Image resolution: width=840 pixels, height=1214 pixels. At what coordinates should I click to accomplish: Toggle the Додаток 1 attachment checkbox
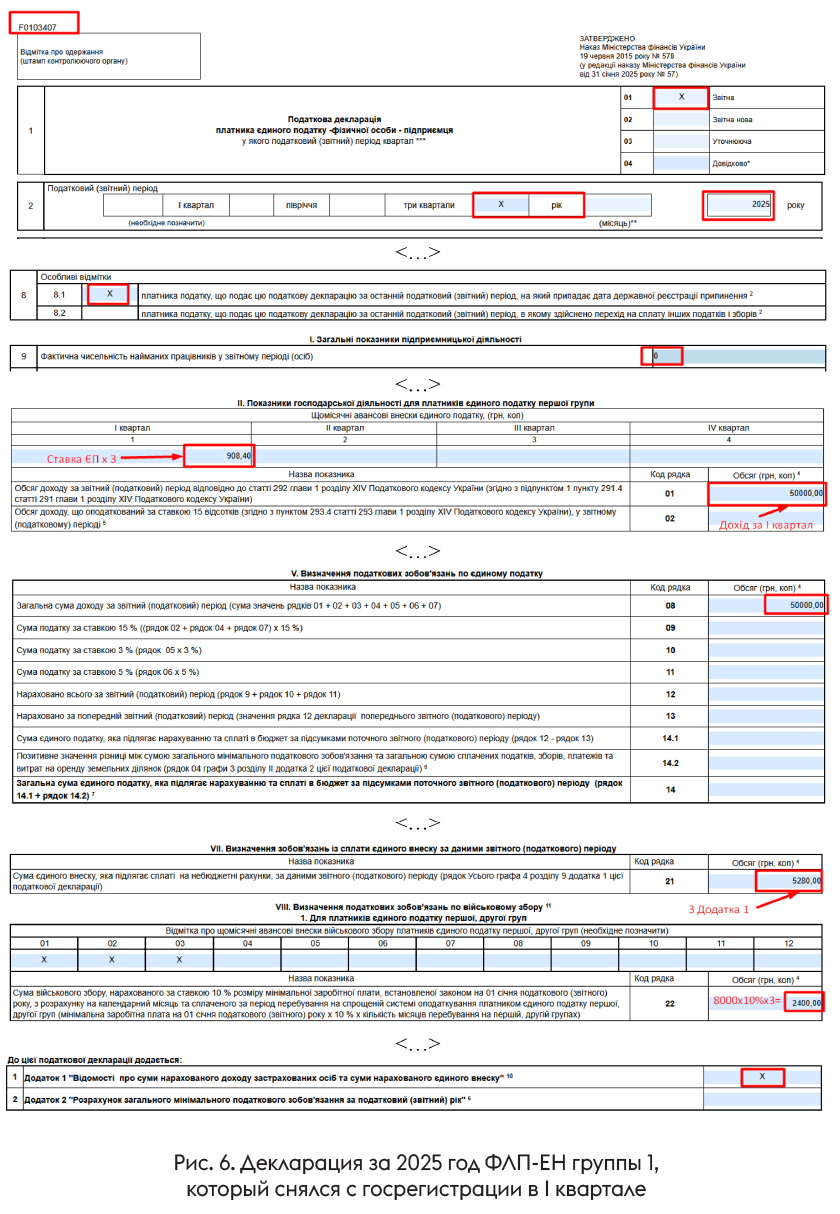pos(763,1077)
